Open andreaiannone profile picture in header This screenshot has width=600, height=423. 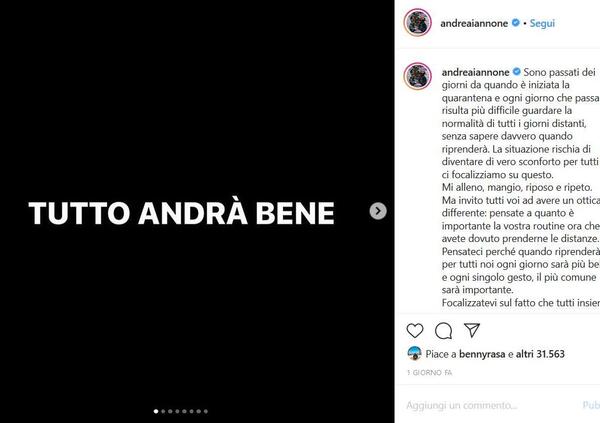[x=417, y=23]
